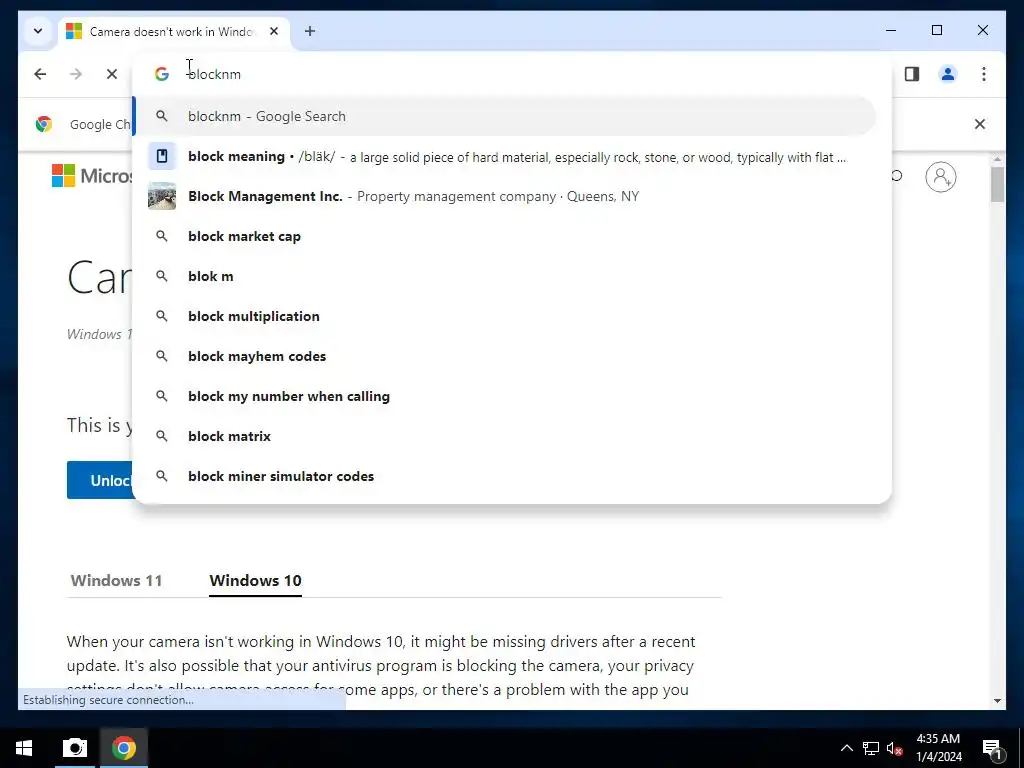Click the Microsoft sign-in account icon
1024x768 pixels.
coord(940,177)
